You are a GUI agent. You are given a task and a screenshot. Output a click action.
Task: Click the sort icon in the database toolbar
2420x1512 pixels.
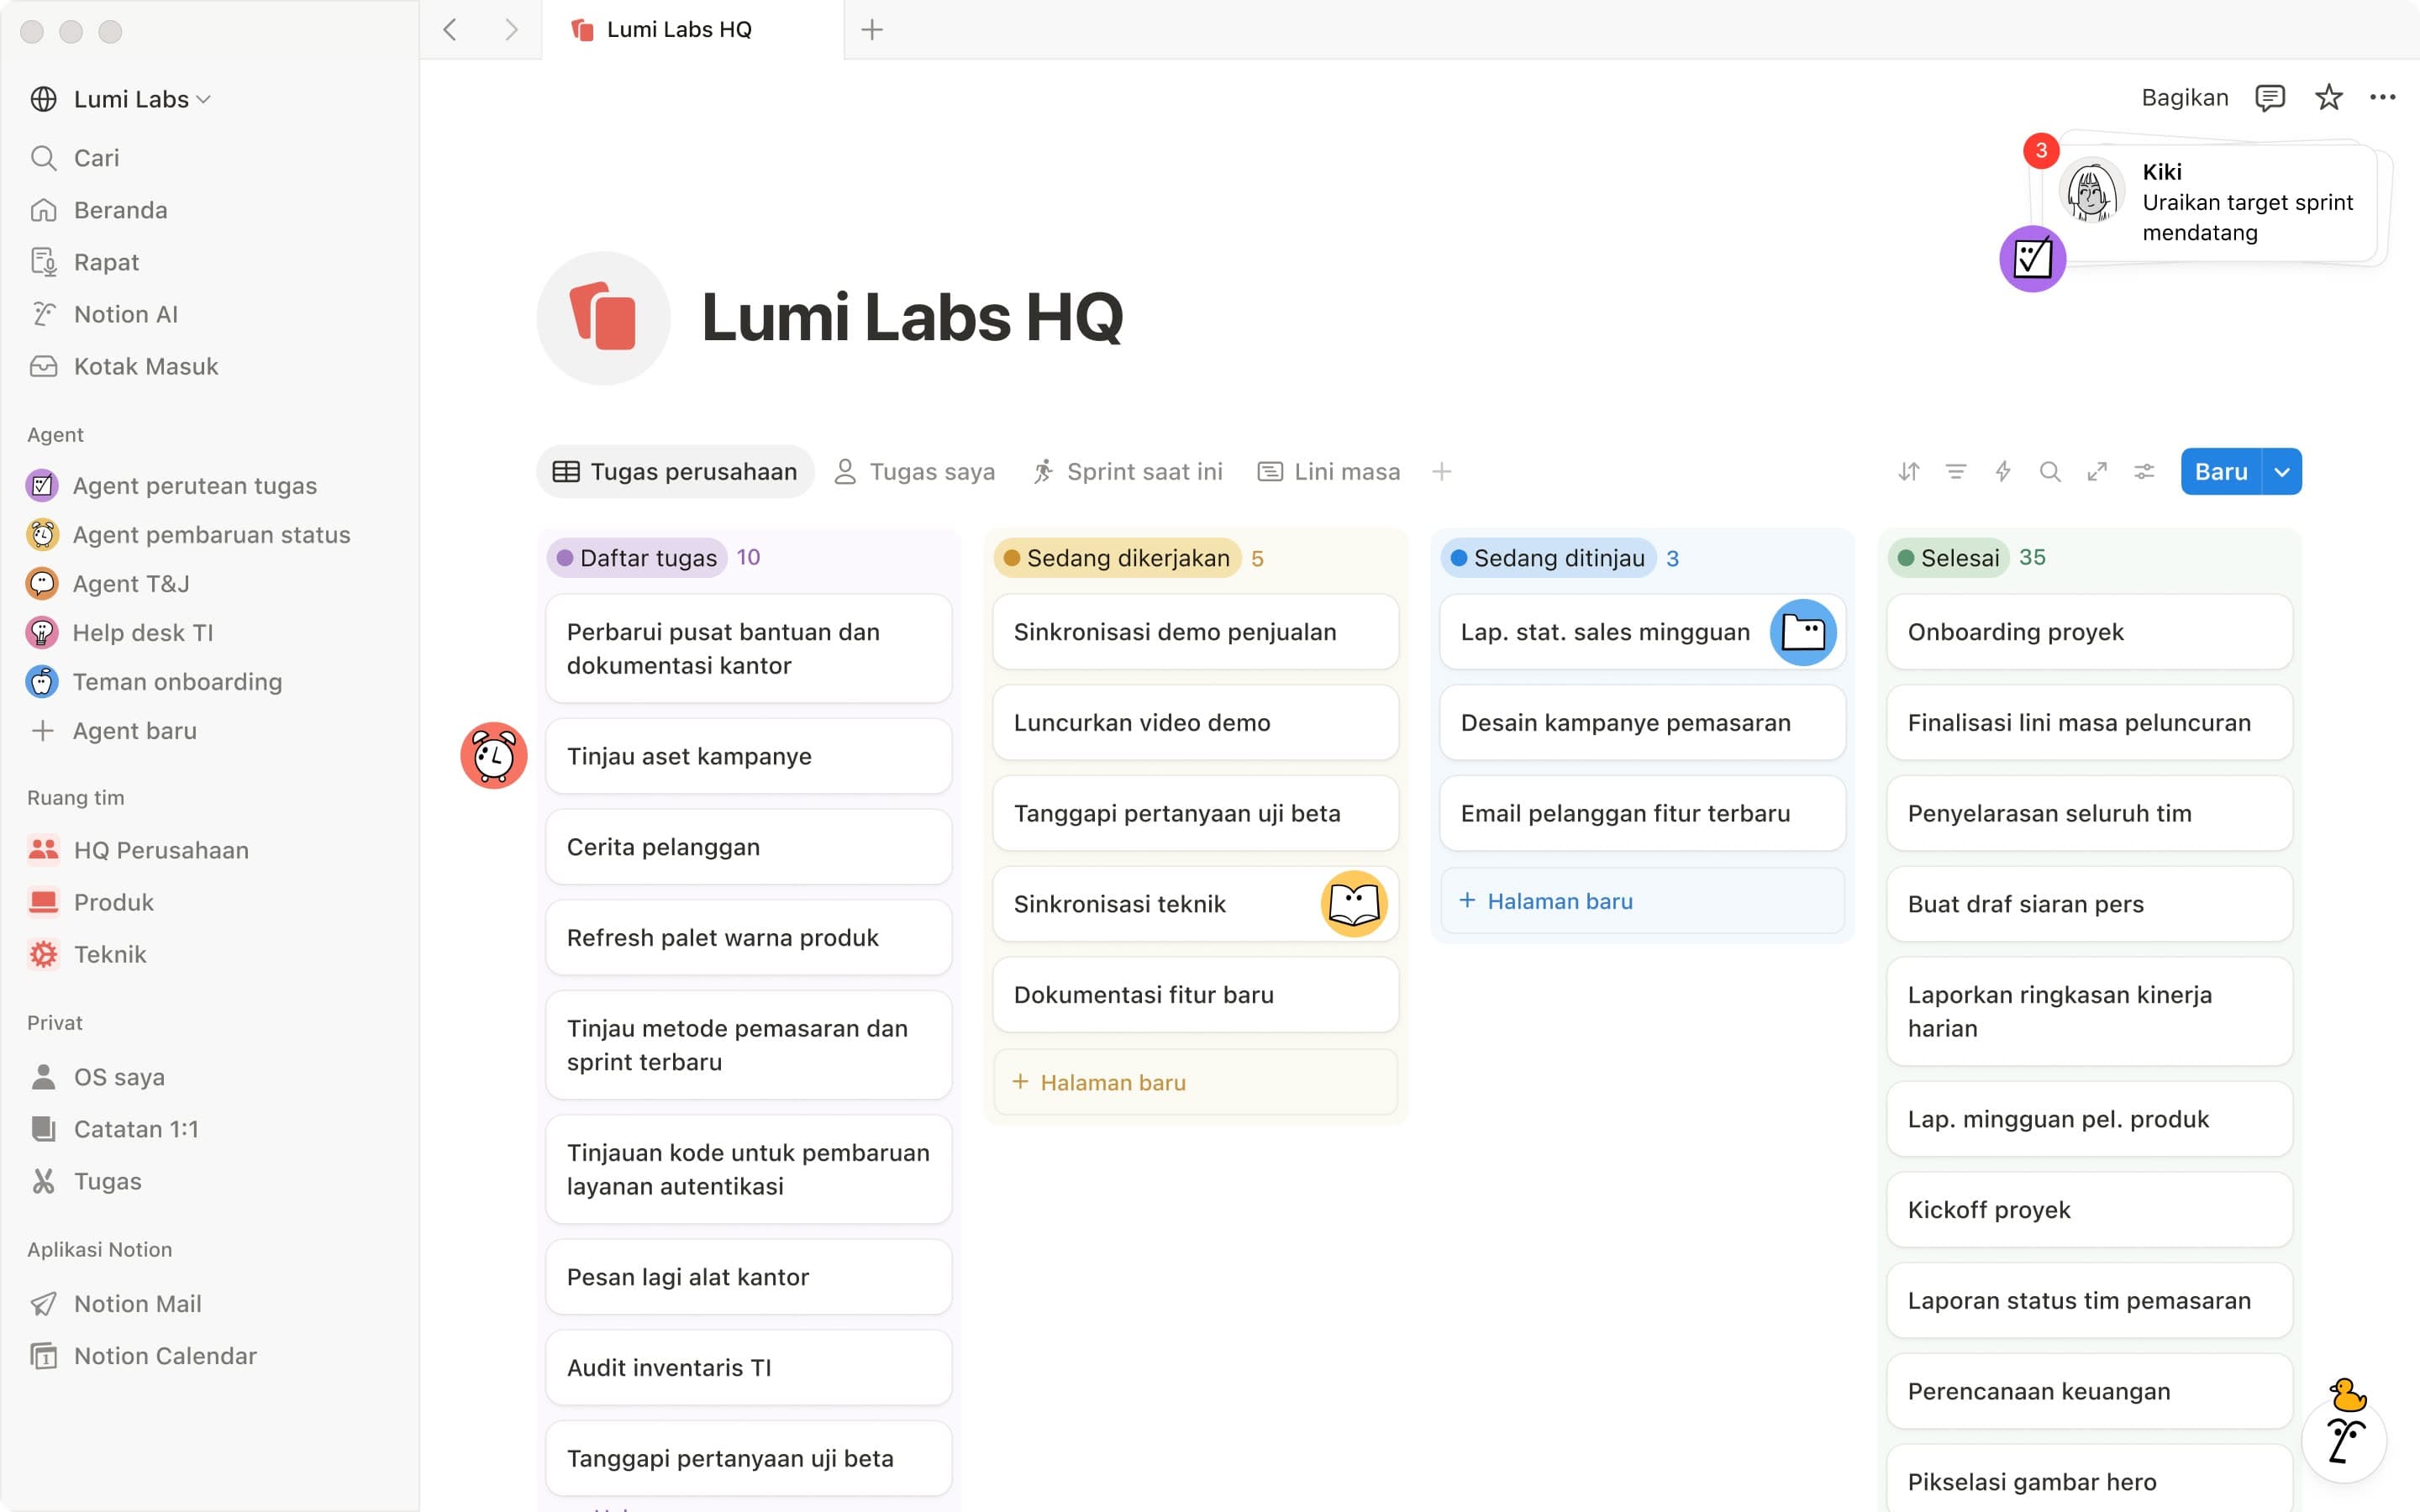pos(1908,471)
